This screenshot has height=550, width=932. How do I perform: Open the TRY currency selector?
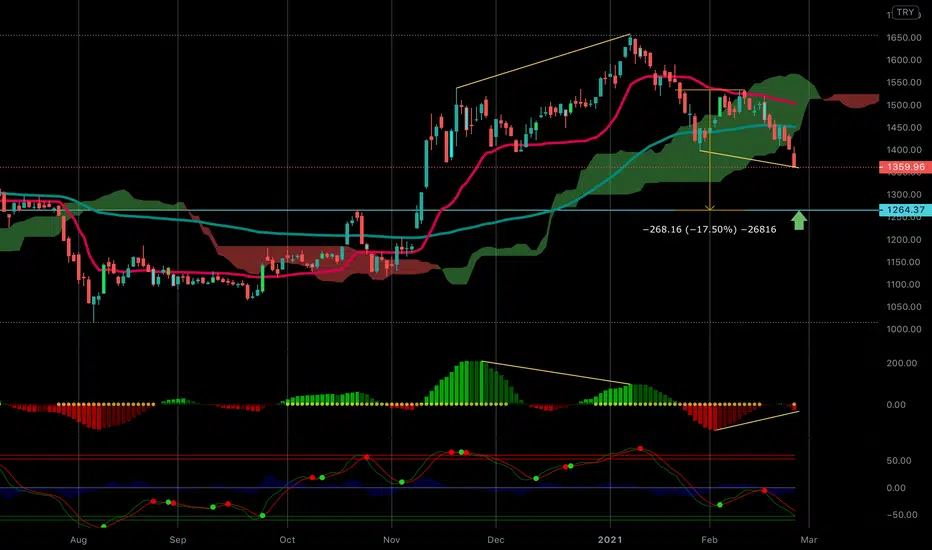click(x=905, y=12)
